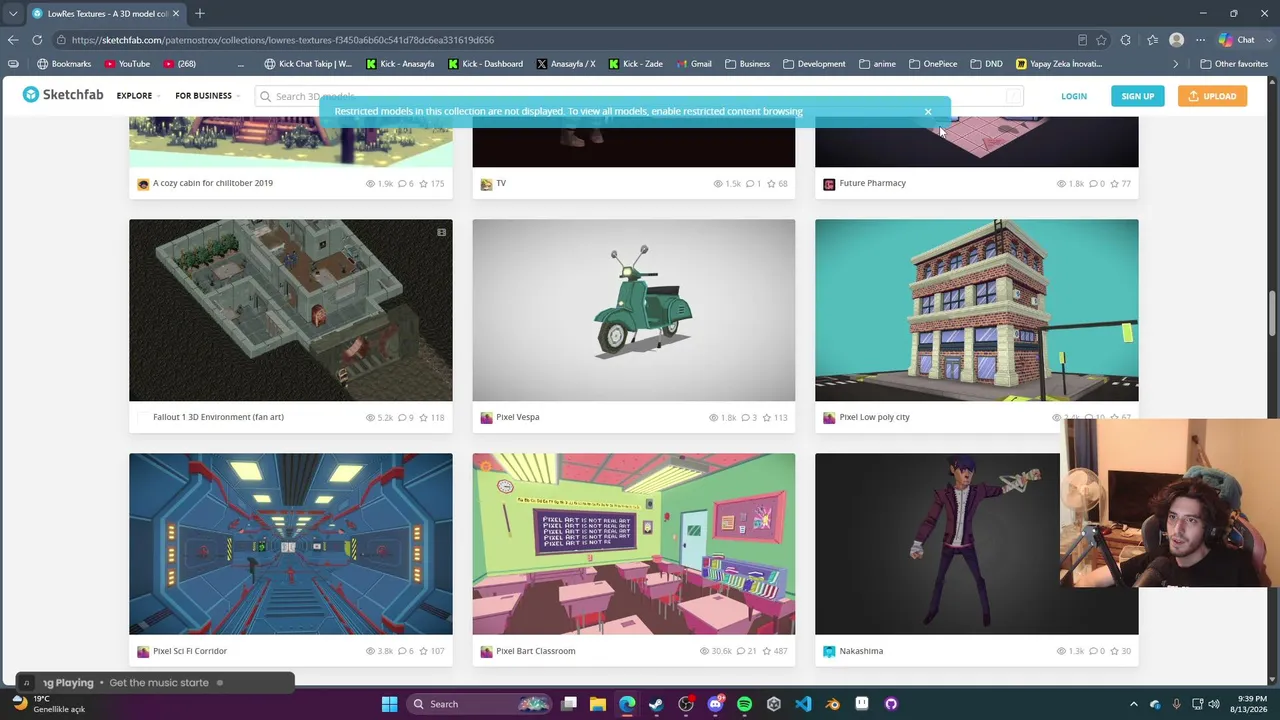
Task: Click the LOGIN link
Action: click(1074, 96)
